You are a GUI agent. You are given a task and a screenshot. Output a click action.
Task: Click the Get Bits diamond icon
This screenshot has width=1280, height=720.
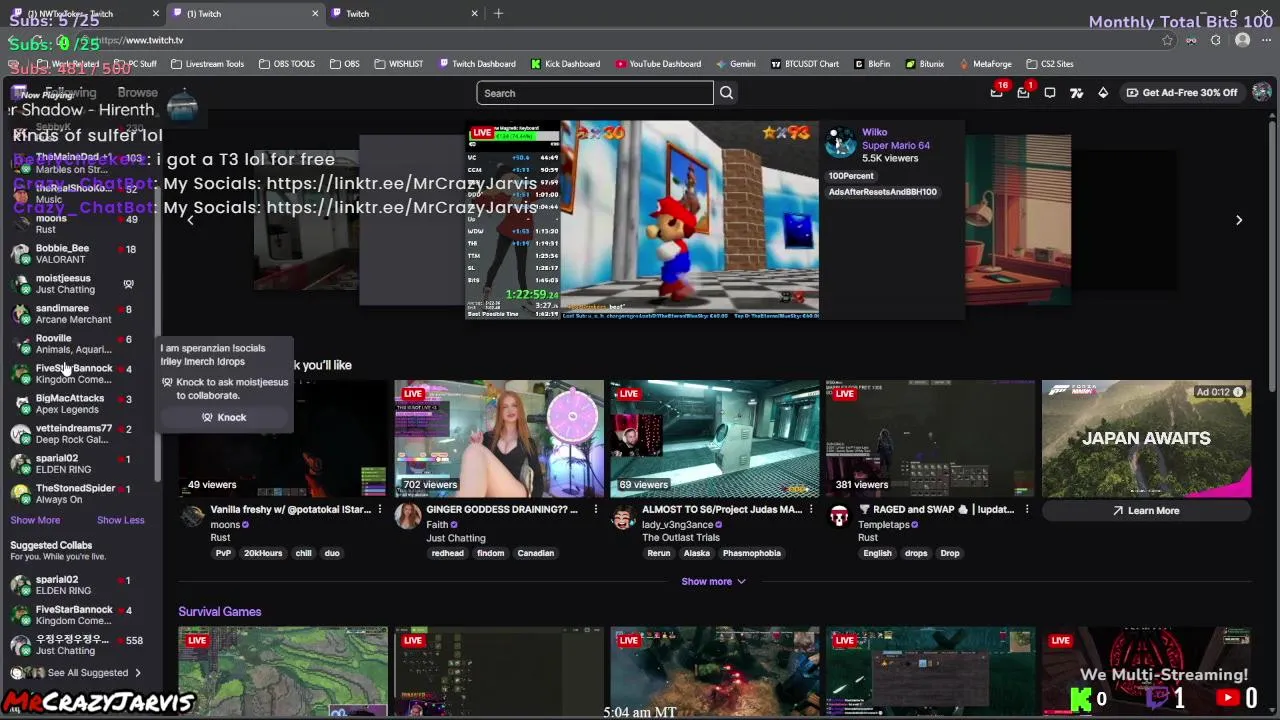[1103, 92]
